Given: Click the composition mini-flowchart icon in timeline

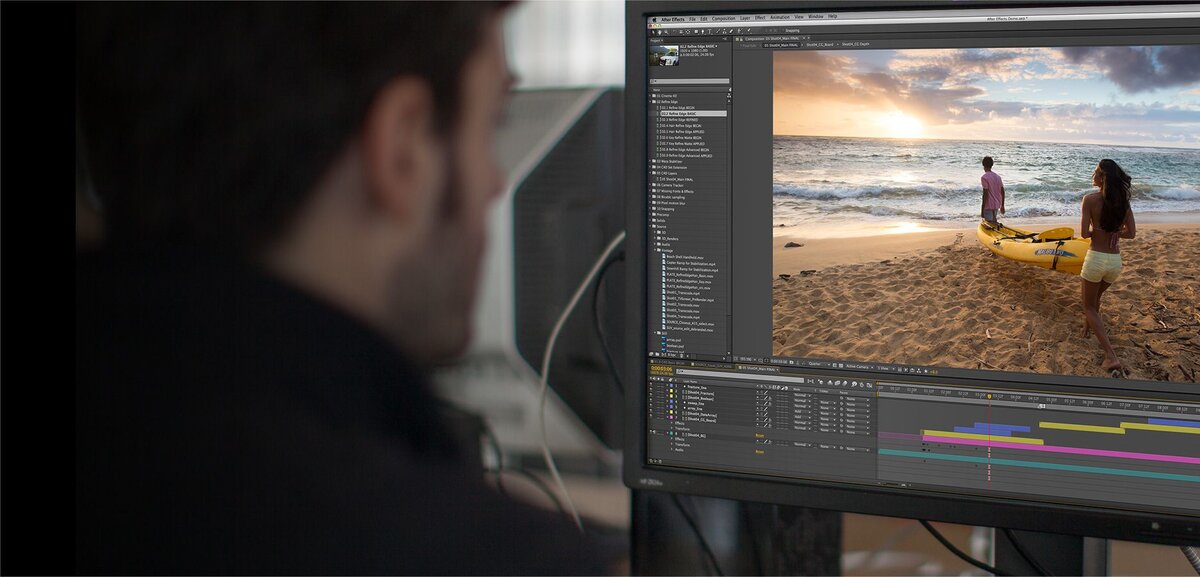Looking at the screenshot, I should point(811,381).
